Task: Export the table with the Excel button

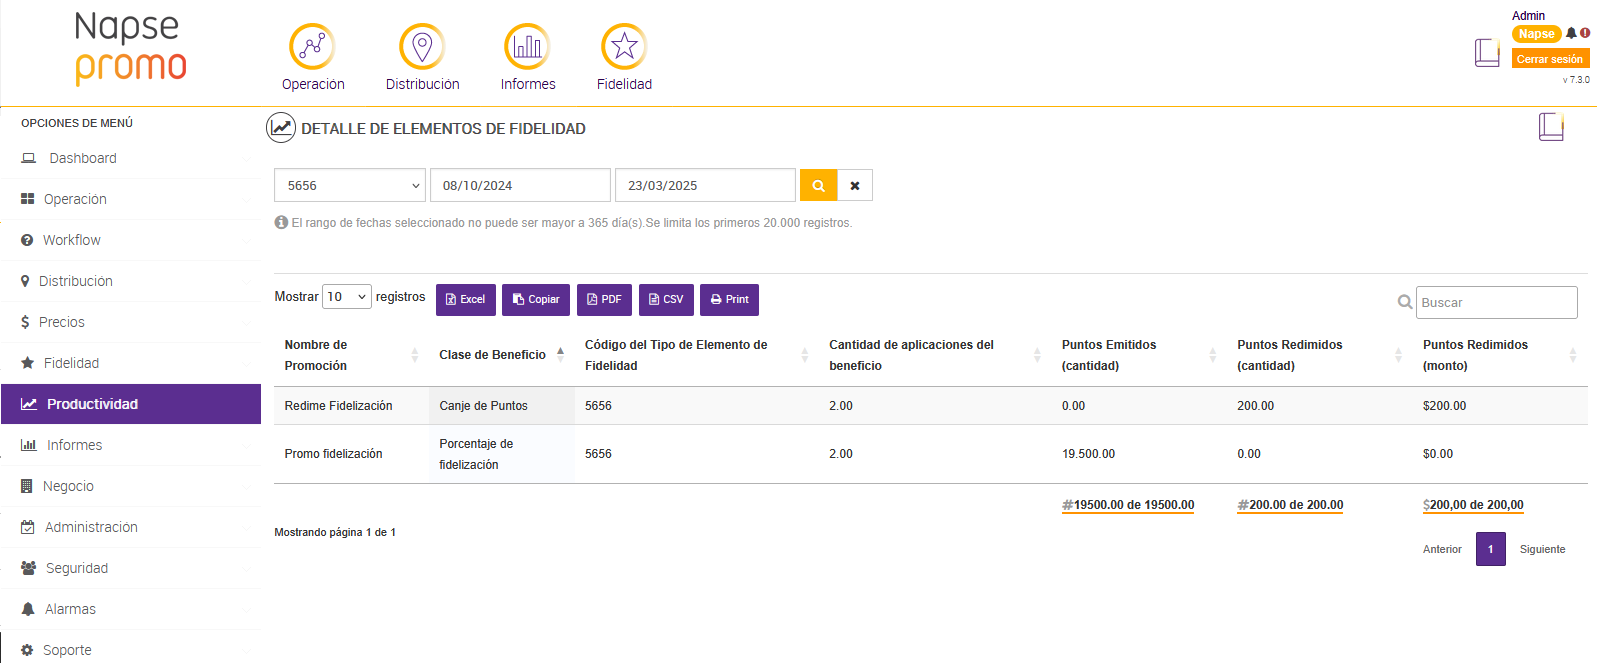Action: click(x=465, y=300)
